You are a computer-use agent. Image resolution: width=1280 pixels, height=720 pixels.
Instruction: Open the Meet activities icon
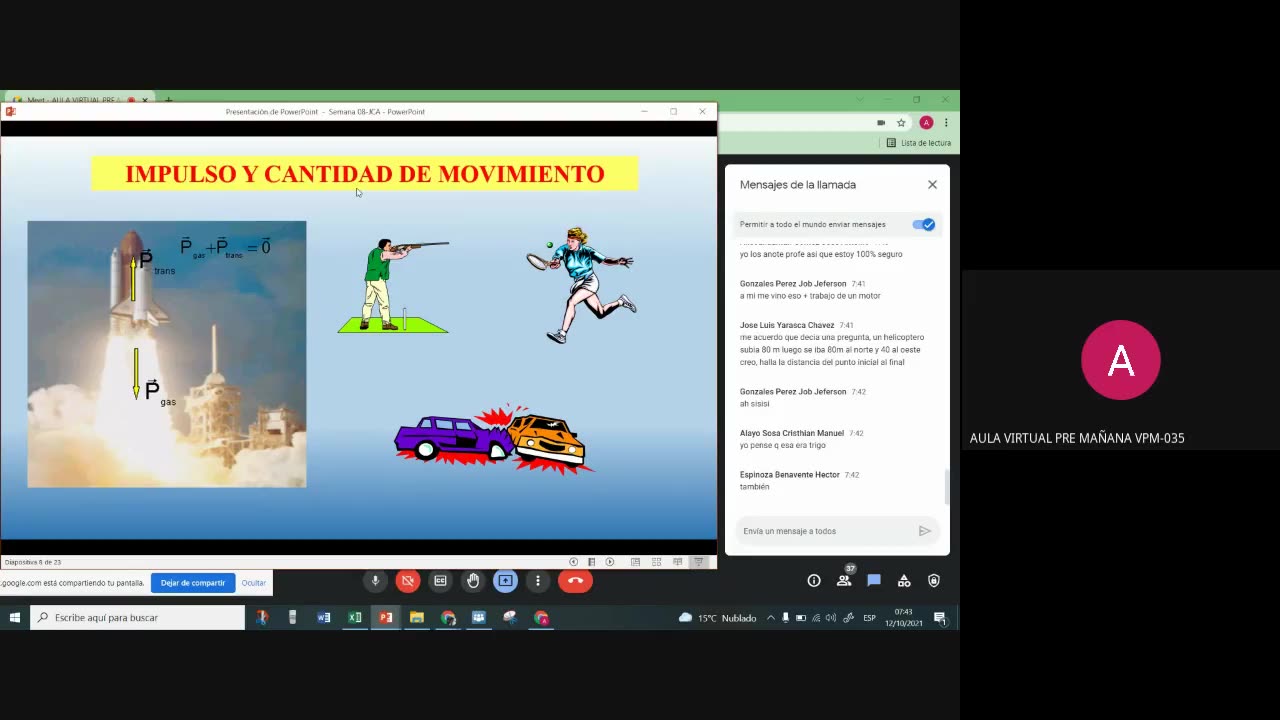904,581
